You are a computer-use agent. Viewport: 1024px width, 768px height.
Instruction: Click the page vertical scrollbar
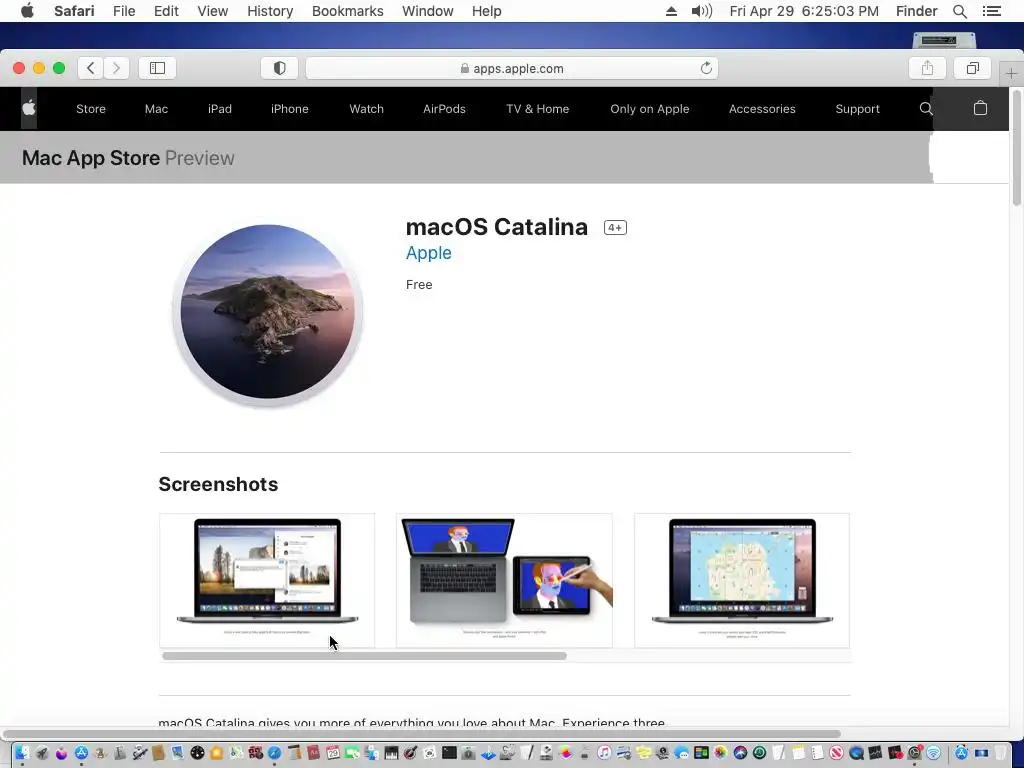1016,149
